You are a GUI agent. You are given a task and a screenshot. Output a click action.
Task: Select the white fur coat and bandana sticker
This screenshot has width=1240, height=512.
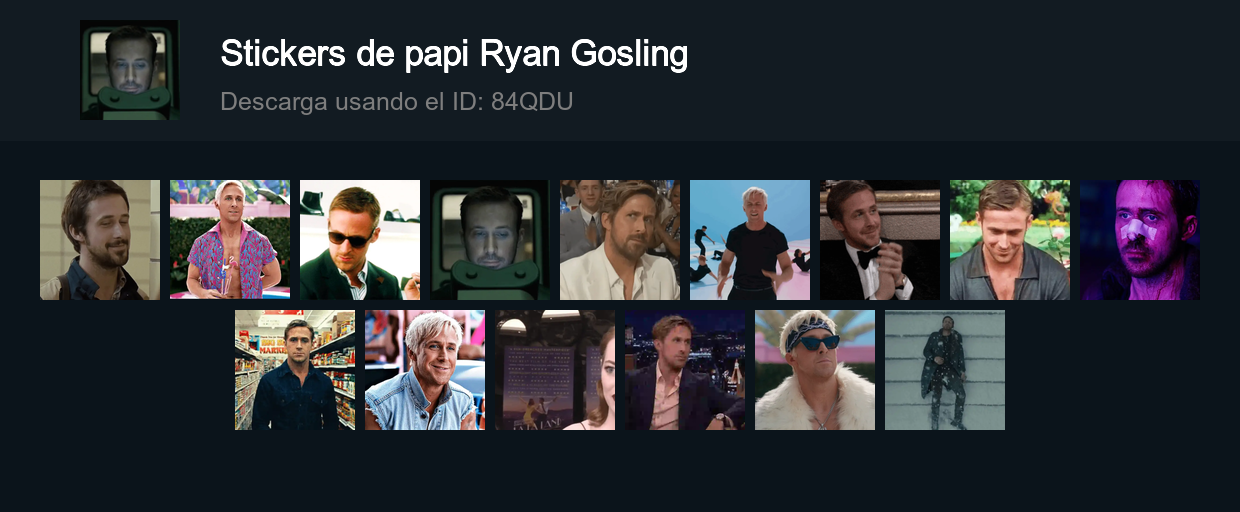coord(815,370)
